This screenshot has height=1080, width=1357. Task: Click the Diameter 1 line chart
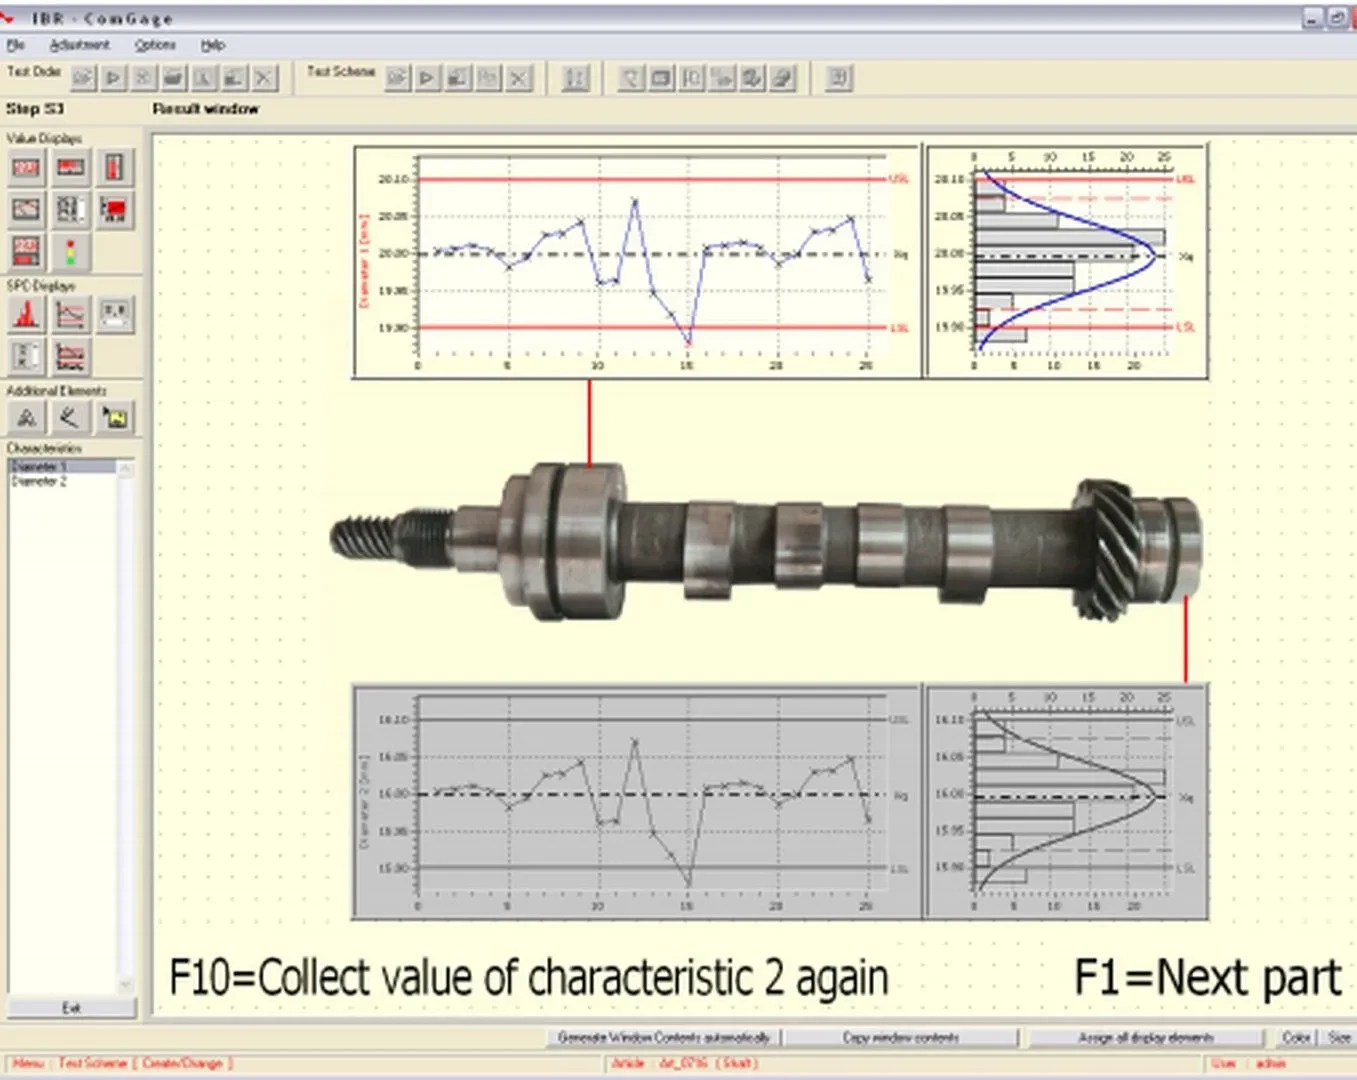point(637,262)
